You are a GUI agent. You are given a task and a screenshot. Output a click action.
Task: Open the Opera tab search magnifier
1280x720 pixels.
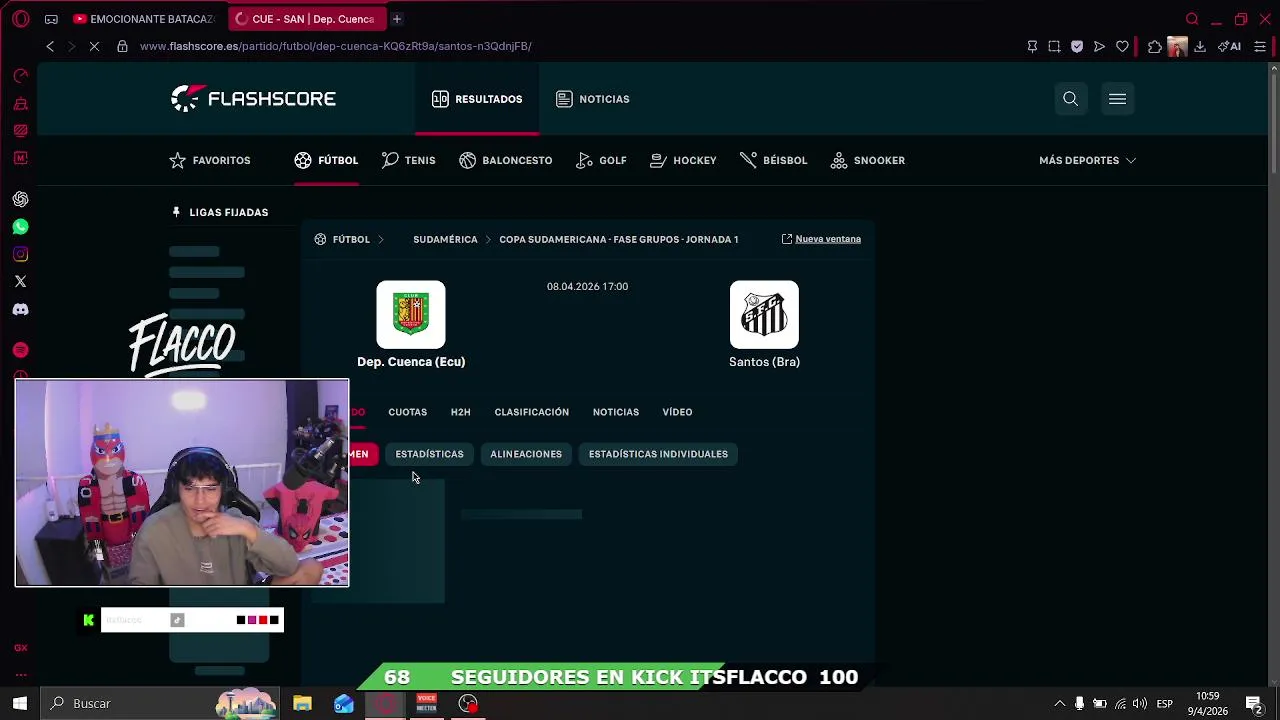click(1192, 19)
